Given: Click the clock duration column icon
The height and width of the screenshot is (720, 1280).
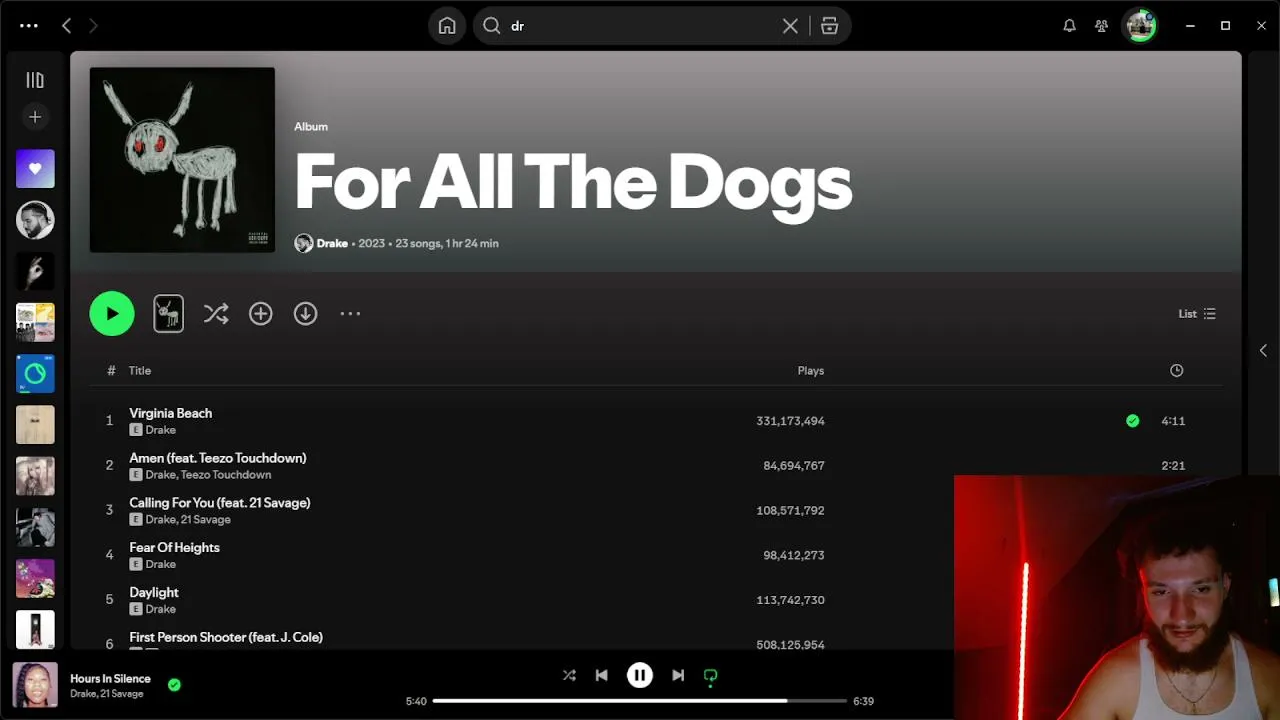Looking at the screenshot, I should coord(1177,371).
